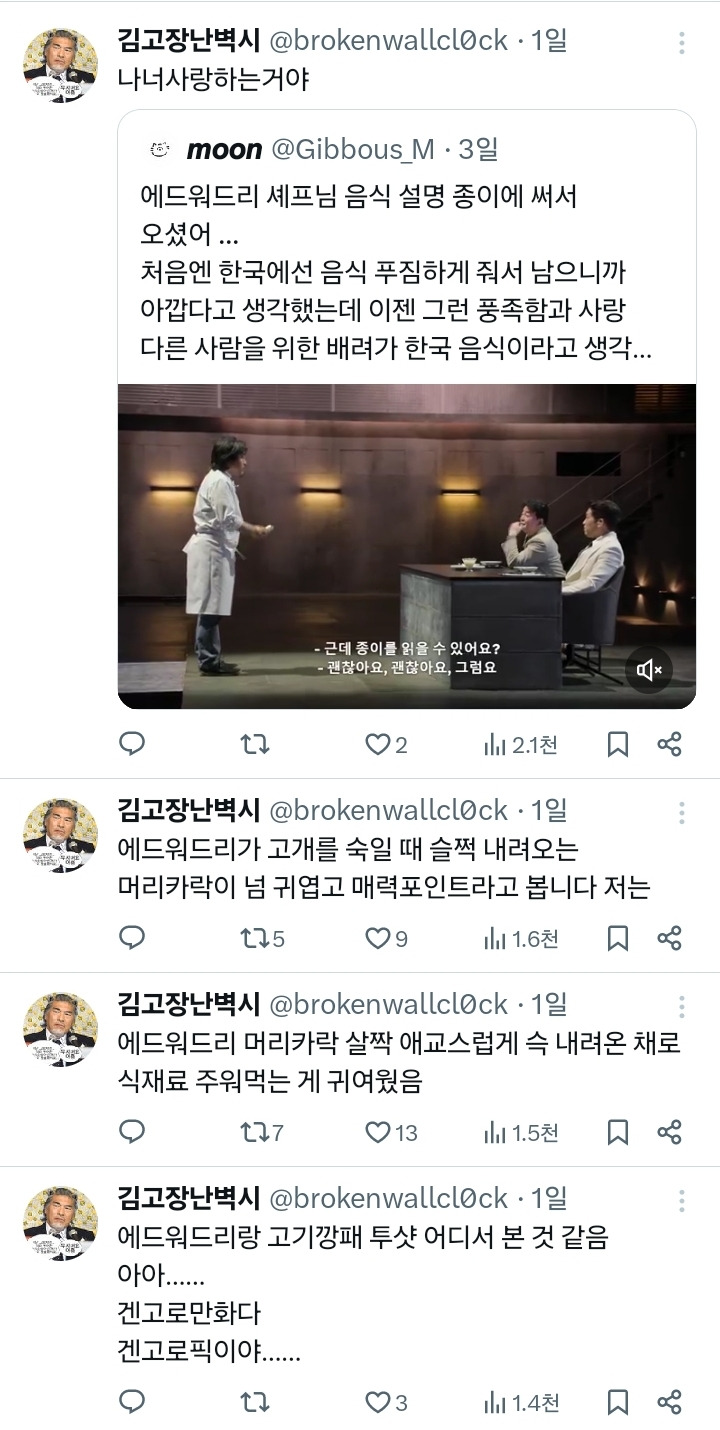Image resolution: width=720 pixels, height=1430 pixels.
Task: Open avatar of the third tweet
Action: coord(60,1029)
